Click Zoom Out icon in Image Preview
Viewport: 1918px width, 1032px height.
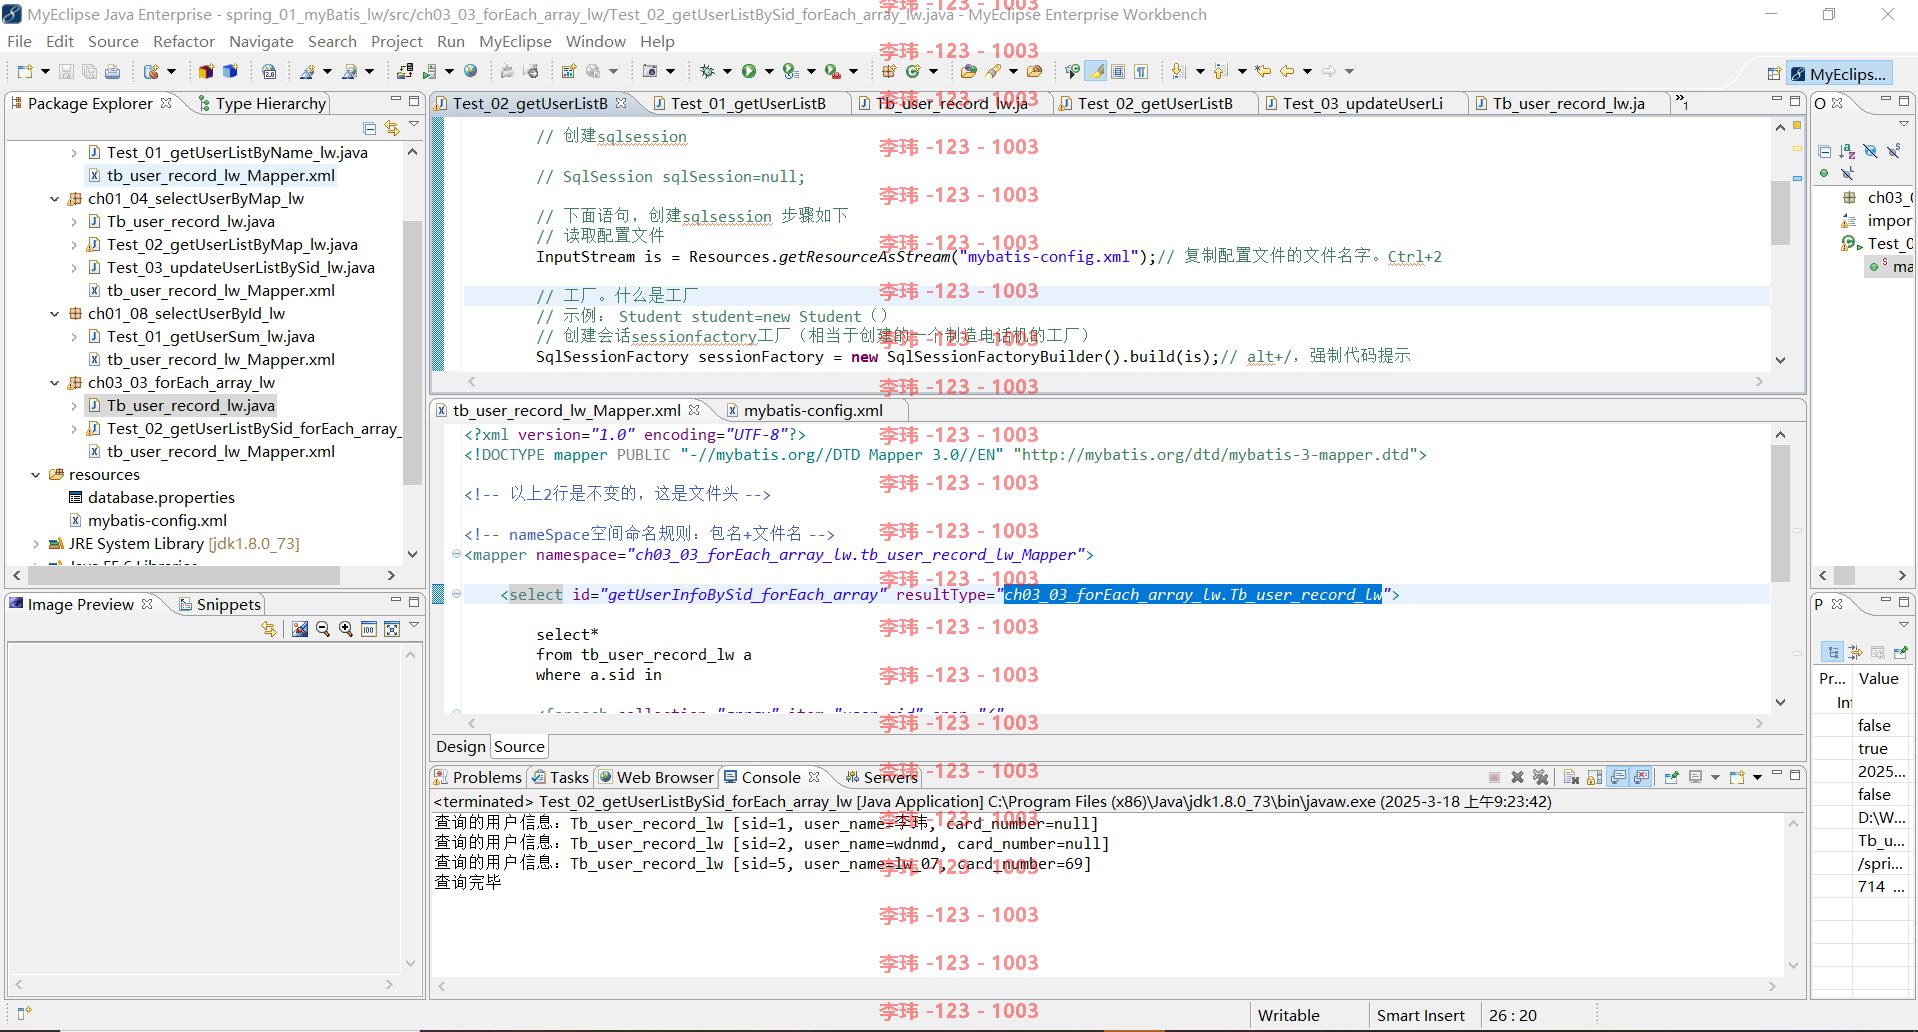[323, 629]
